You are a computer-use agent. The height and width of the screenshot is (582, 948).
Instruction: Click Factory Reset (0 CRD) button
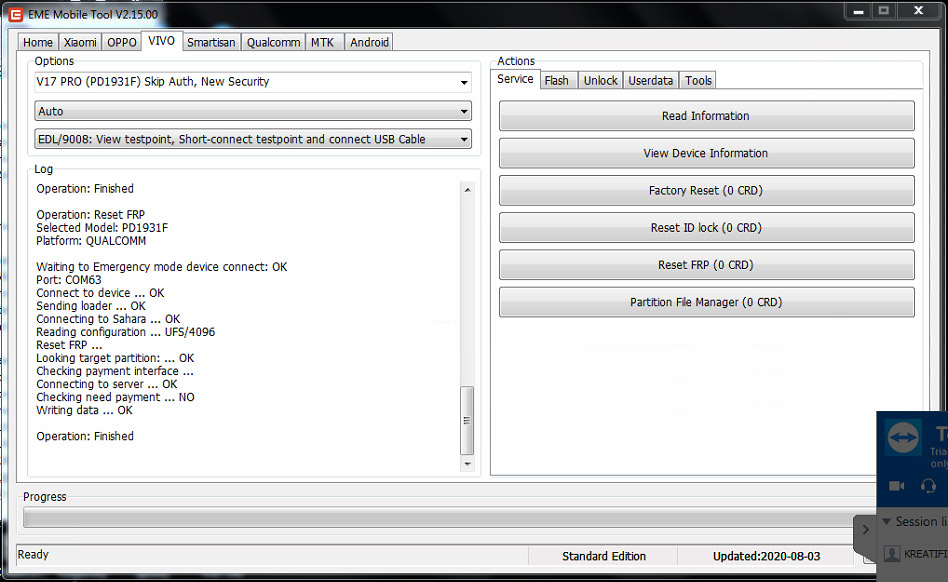click(706, 190)
